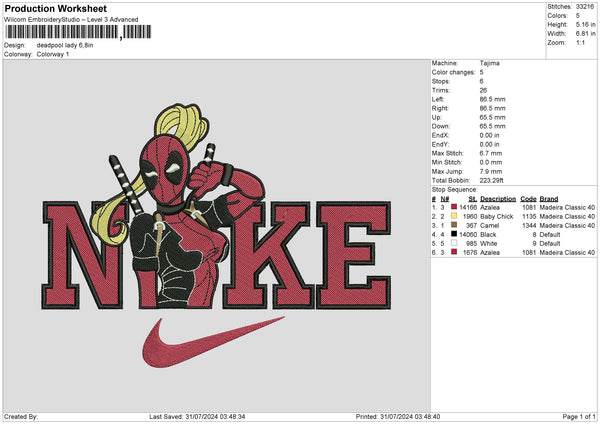
Task: Click the Max Stitch value '6.7 mm'
Action: pos(491,153)
